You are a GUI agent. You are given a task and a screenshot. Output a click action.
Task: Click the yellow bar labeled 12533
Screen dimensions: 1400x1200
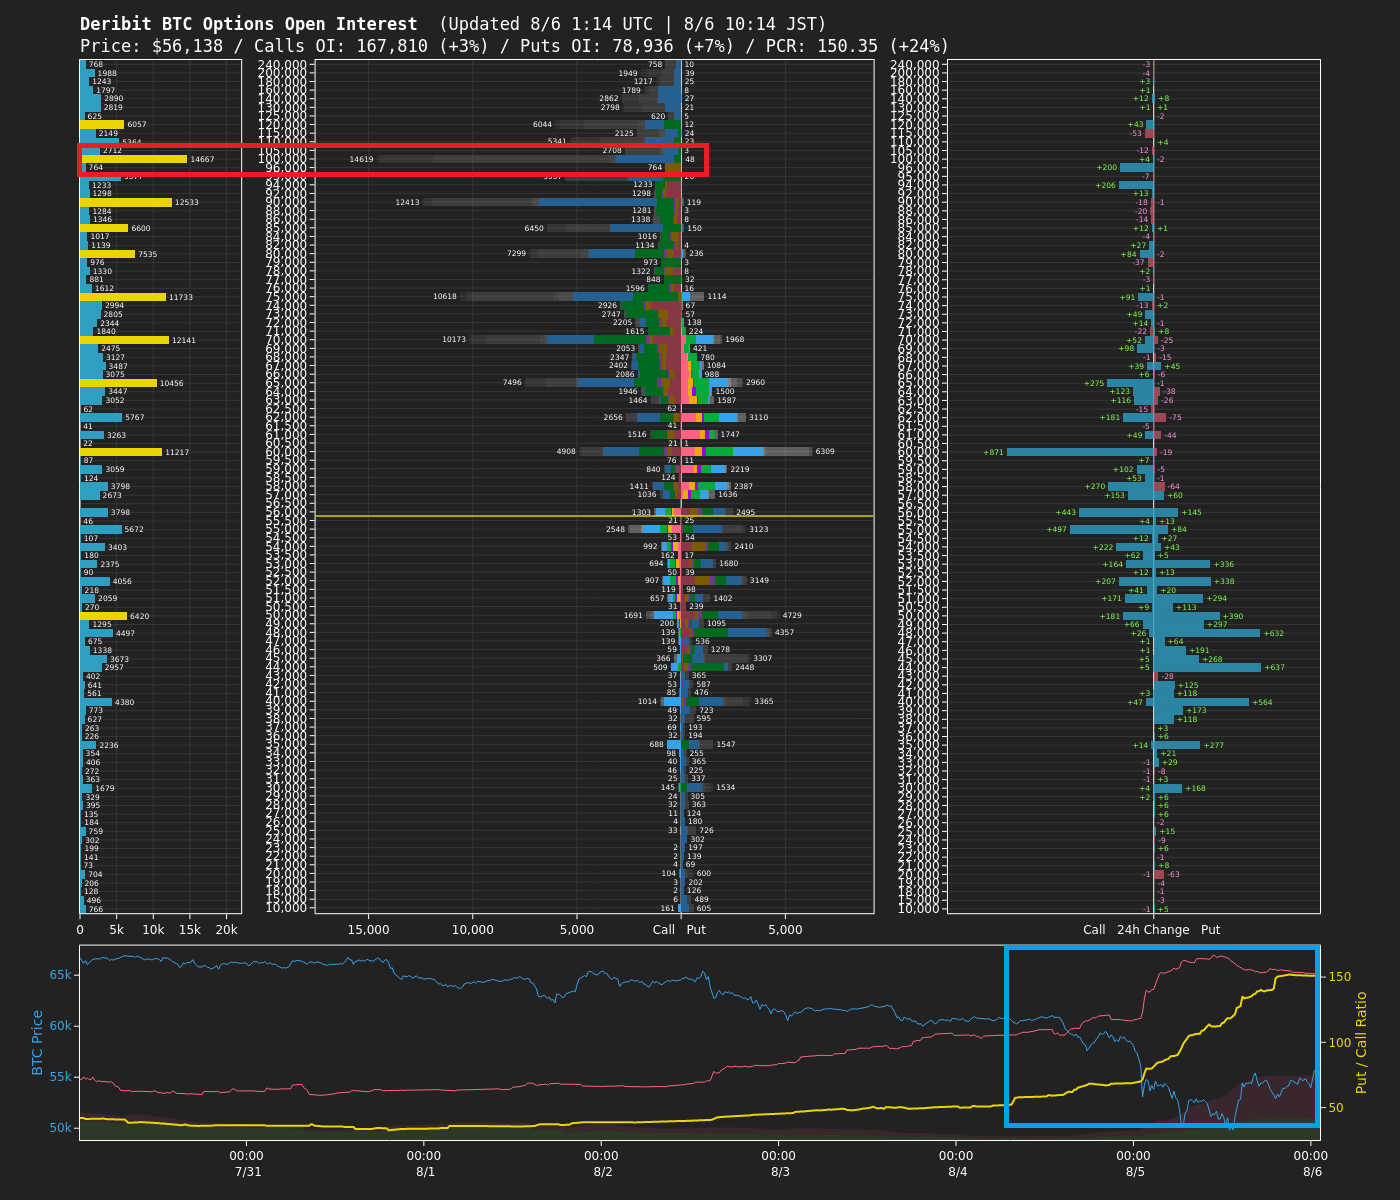click(125, 203)
